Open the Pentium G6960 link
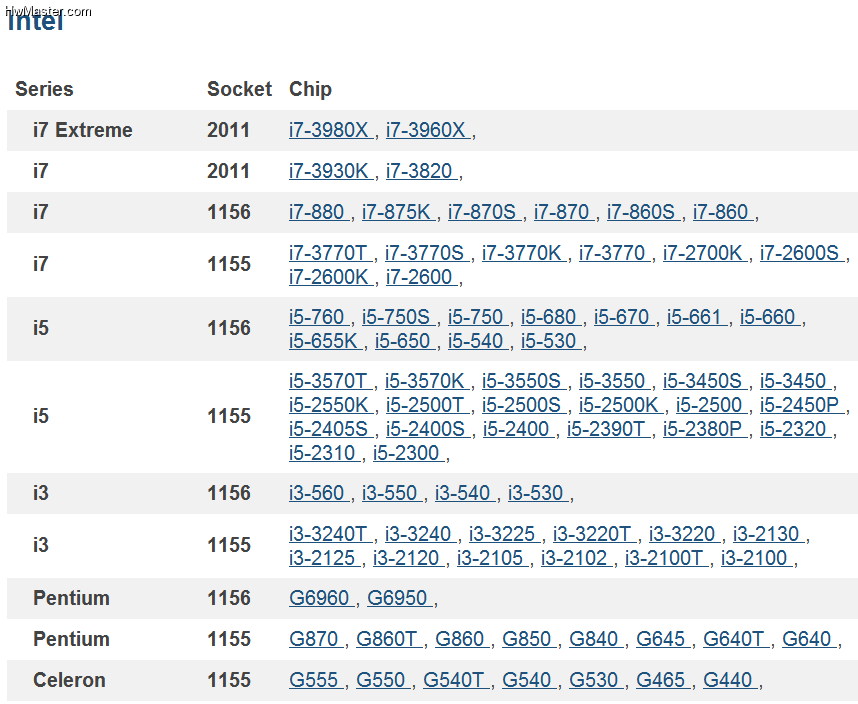858x704 pixels. point(322,598)
